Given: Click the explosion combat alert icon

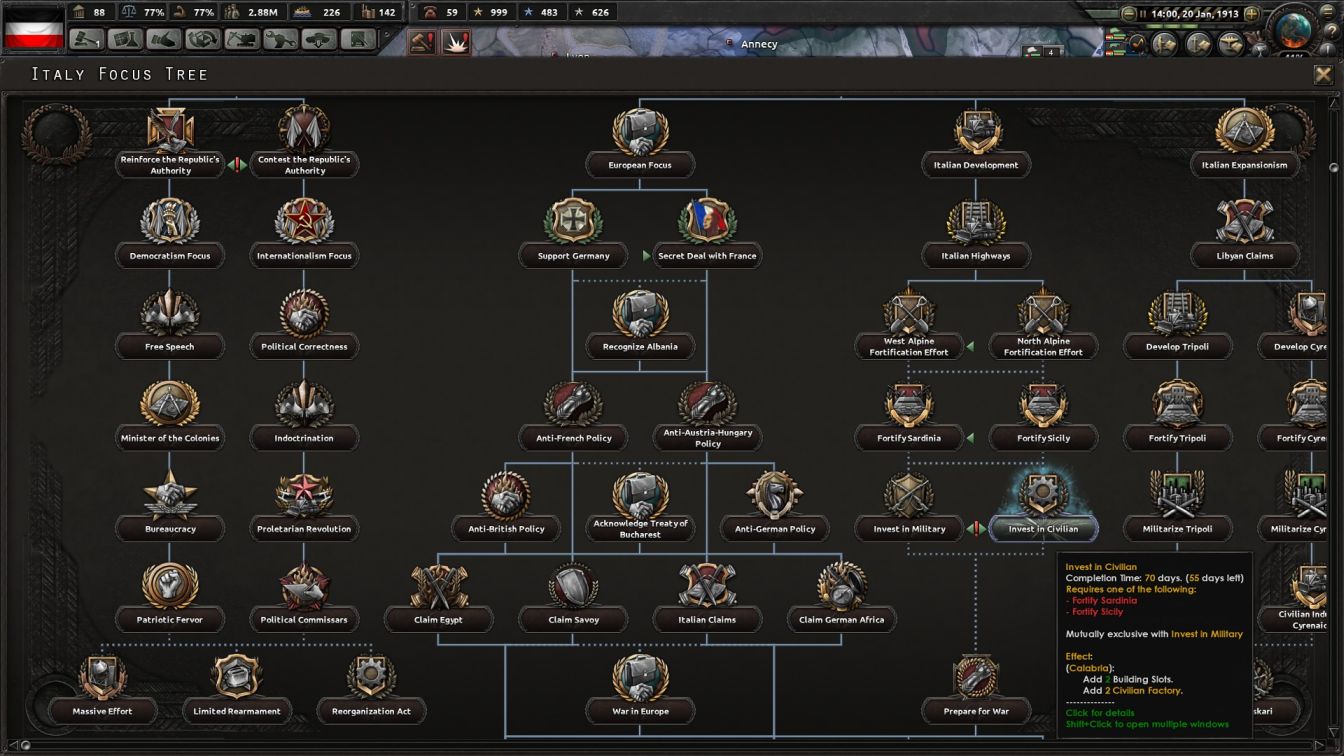Looking at the screenshot, I should [x=457, y=42].
